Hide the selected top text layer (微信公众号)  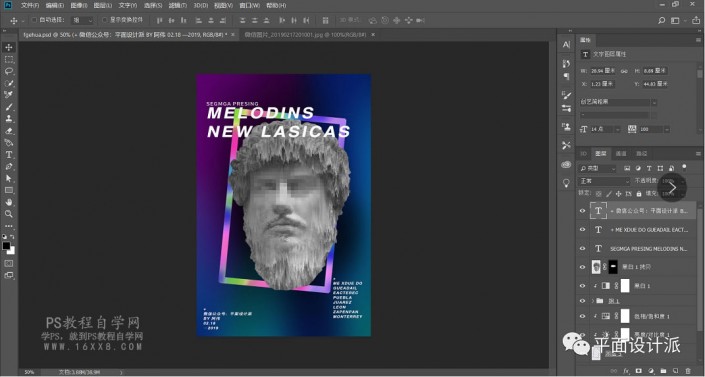(582, 211)
